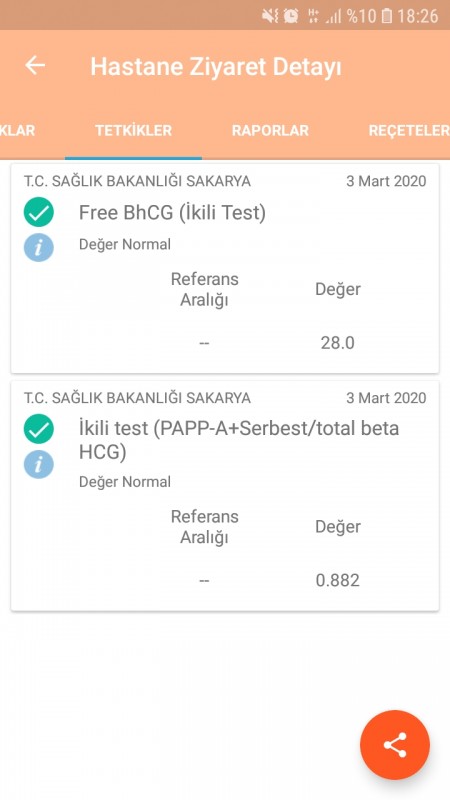Image resolution: width=450 pixels, height=800 pixels.
Task: Switch to the REÇETELER tab
Action: click(x=409, y=131)
